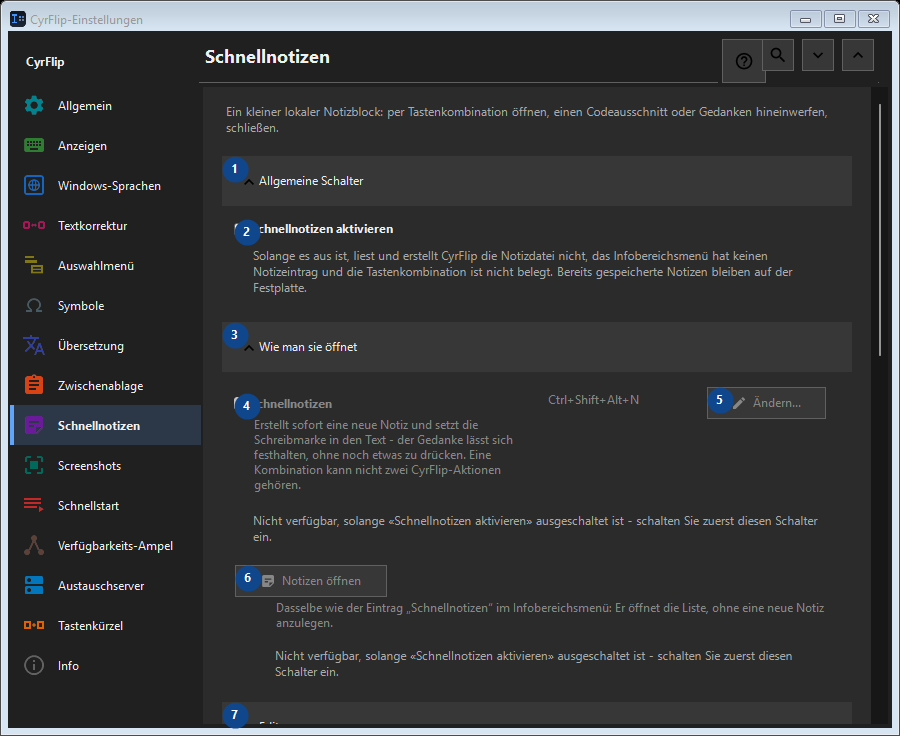Open the Austauschserver server icon
The height and width of the screenshot is (736, 900).
[34, 585]
